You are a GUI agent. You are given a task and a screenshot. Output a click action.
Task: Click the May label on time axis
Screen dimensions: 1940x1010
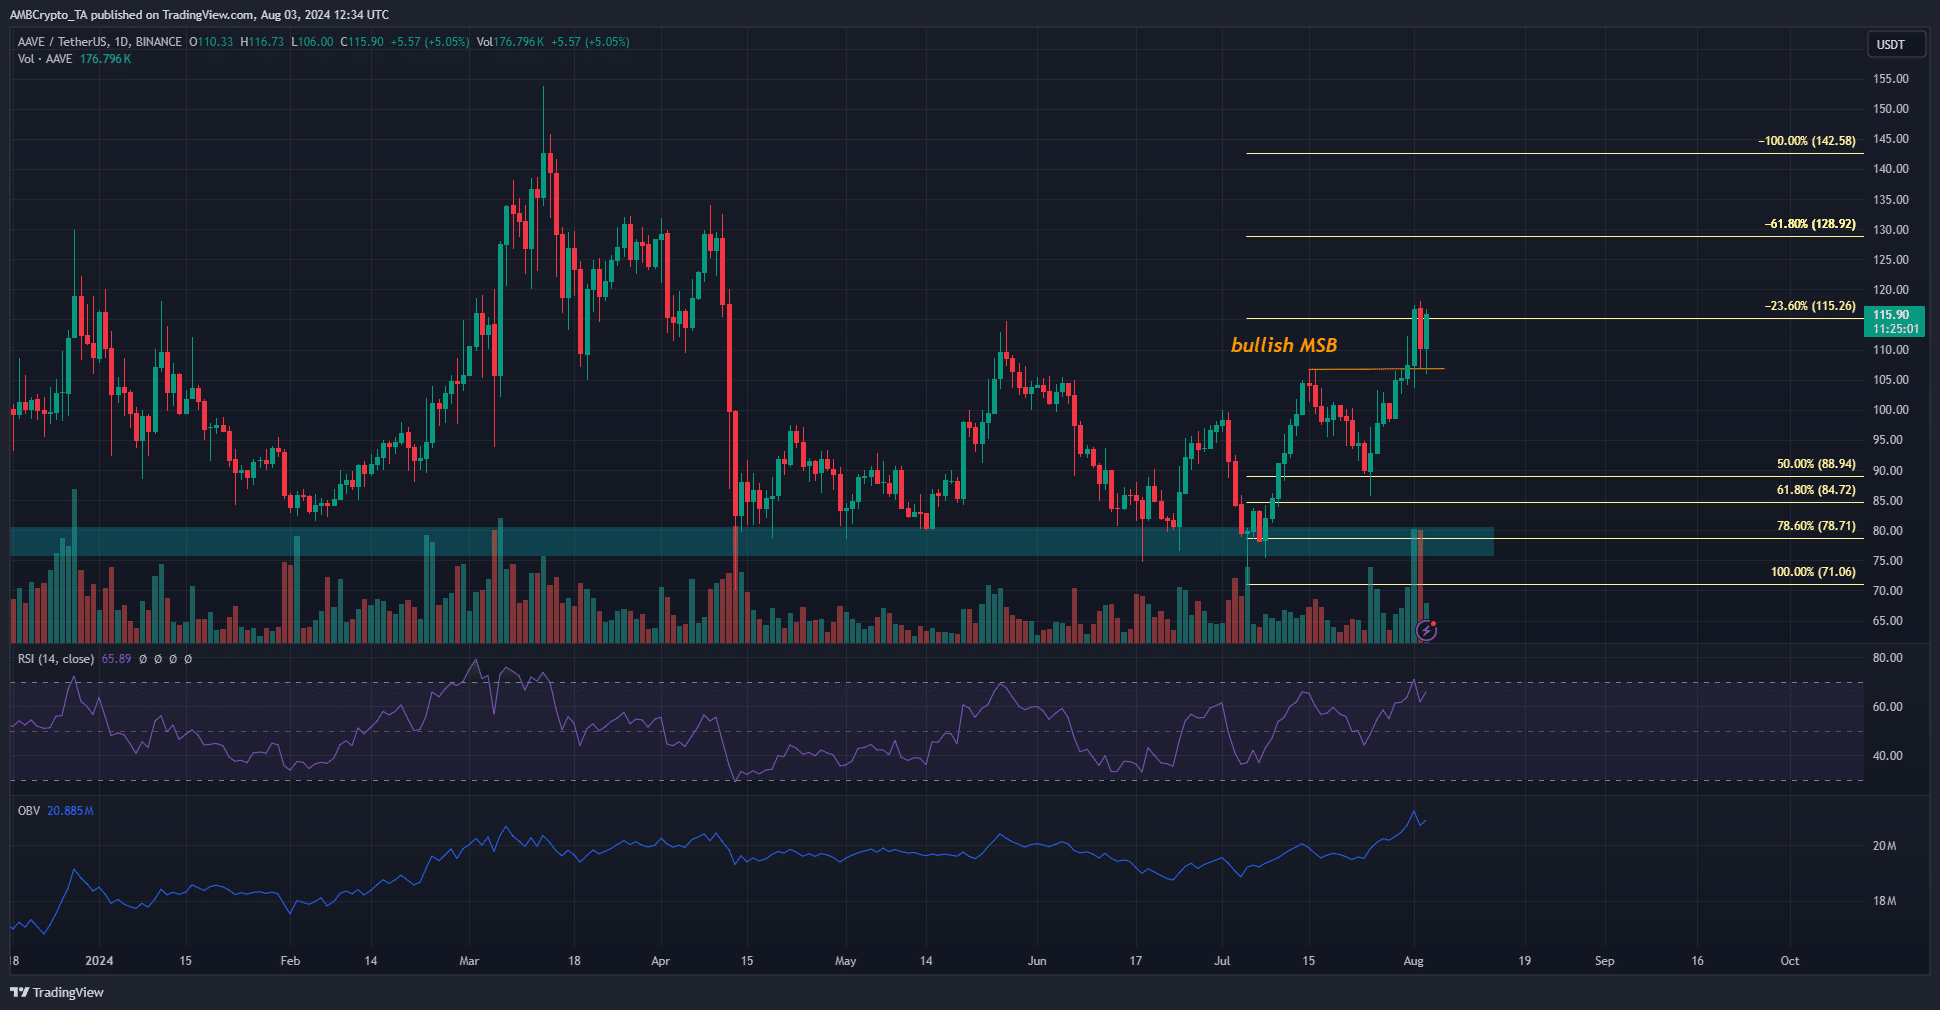[845, 961]
